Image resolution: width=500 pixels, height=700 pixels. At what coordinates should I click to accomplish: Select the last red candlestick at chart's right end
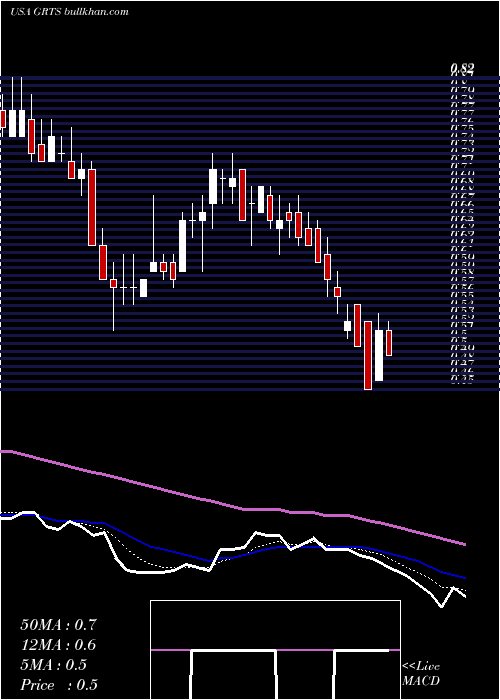click(x=389, y=343)
